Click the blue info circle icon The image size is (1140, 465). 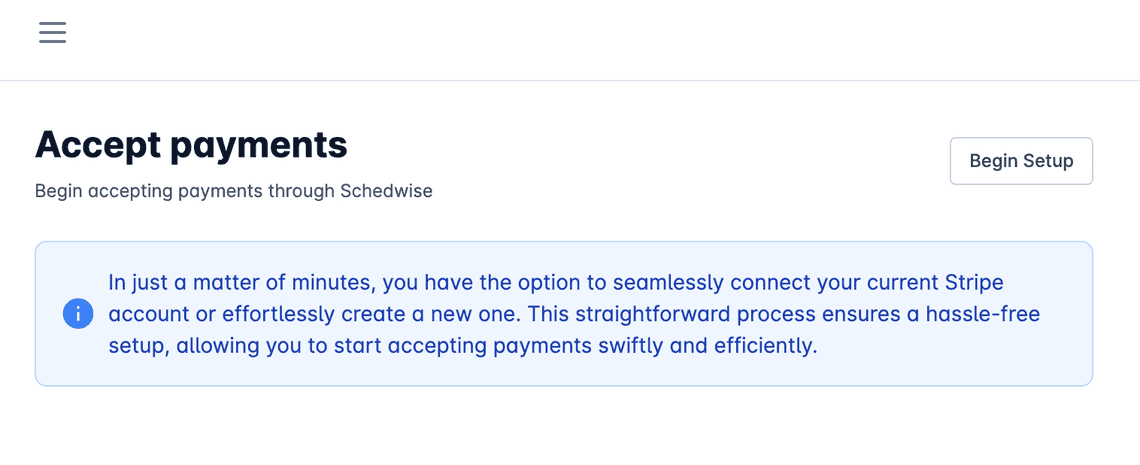[78, 314]
